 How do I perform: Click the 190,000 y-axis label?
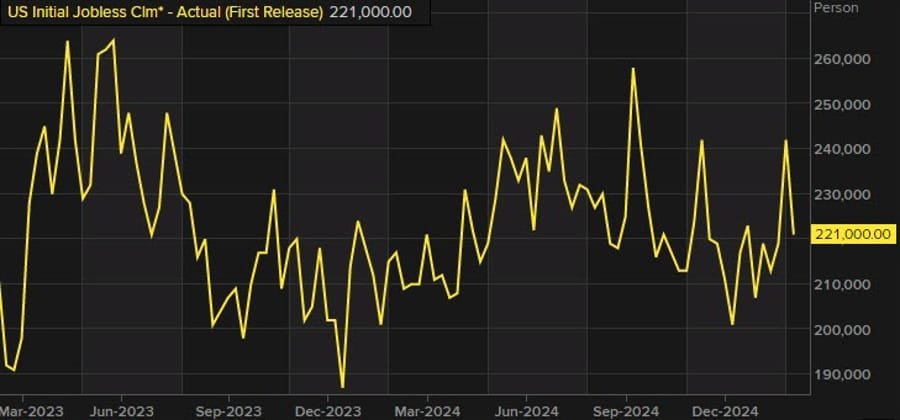(x=842, y=375)
